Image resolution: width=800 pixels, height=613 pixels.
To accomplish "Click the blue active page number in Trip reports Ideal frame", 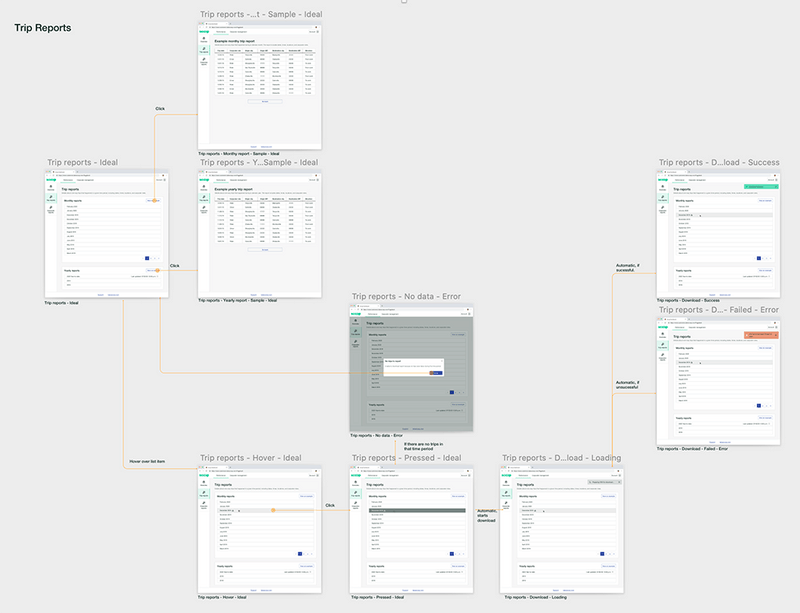I will [147, 258].
